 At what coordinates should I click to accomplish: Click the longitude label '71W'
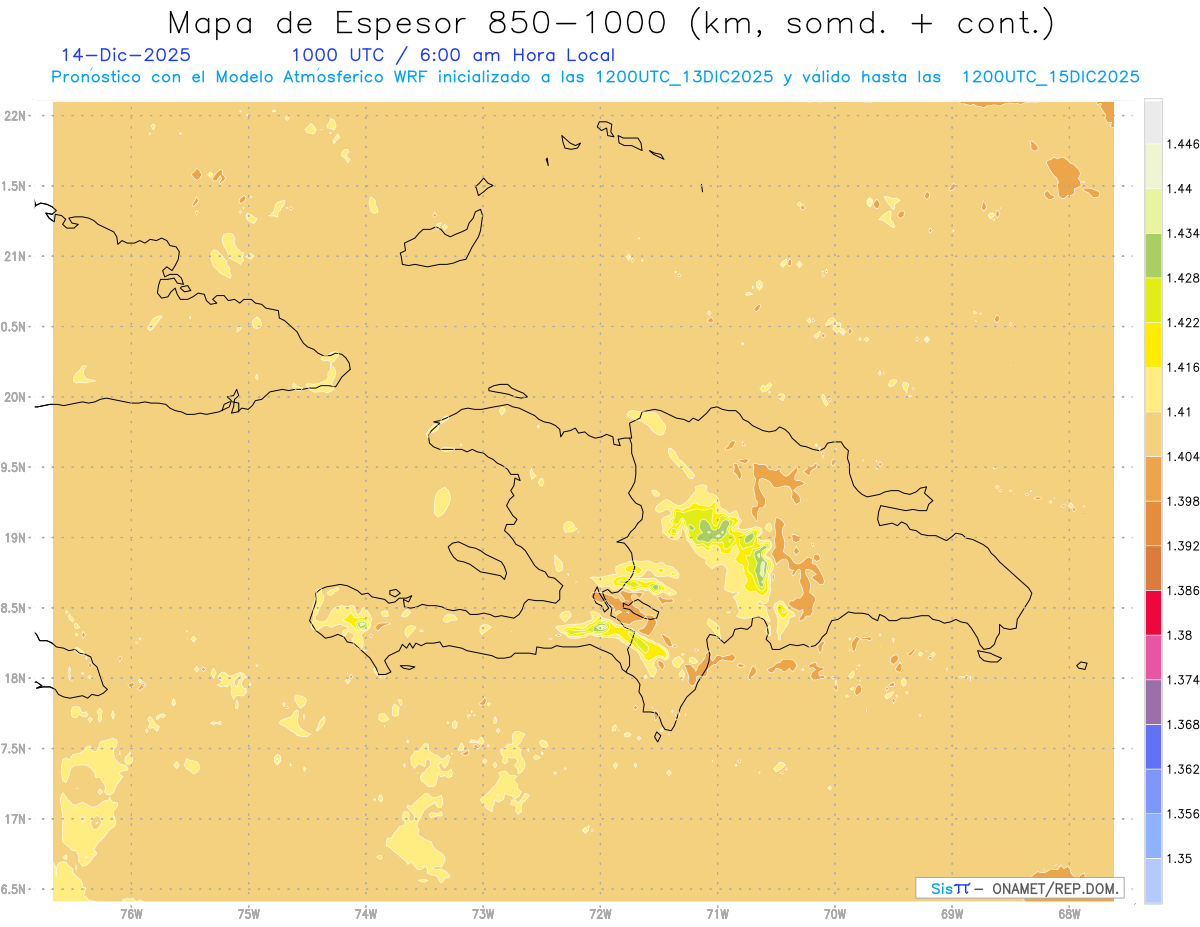[717, 914]
